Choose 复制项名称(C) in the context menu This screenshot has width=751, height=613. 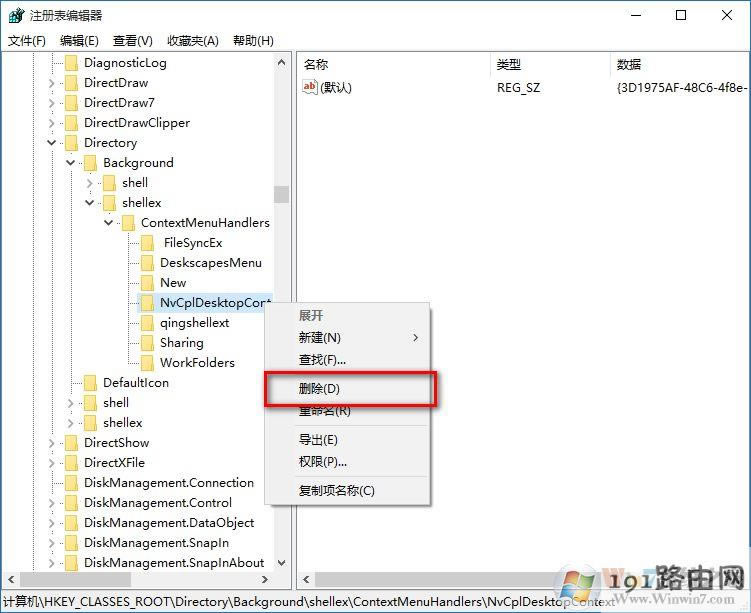tap(348, 490)
